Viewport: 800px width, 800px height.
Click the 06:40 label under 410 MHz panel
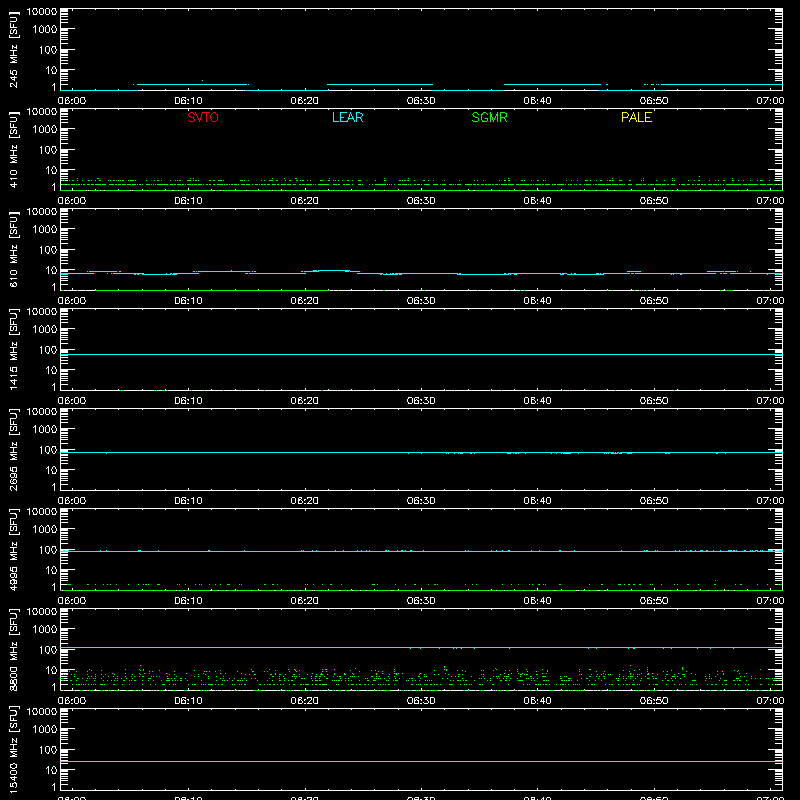[537, 201]
